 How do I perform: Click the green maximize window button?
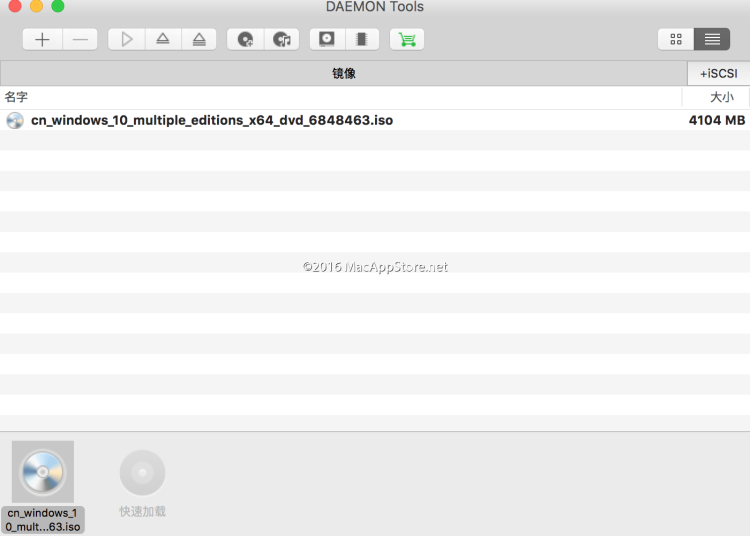[x=58, y=7]
